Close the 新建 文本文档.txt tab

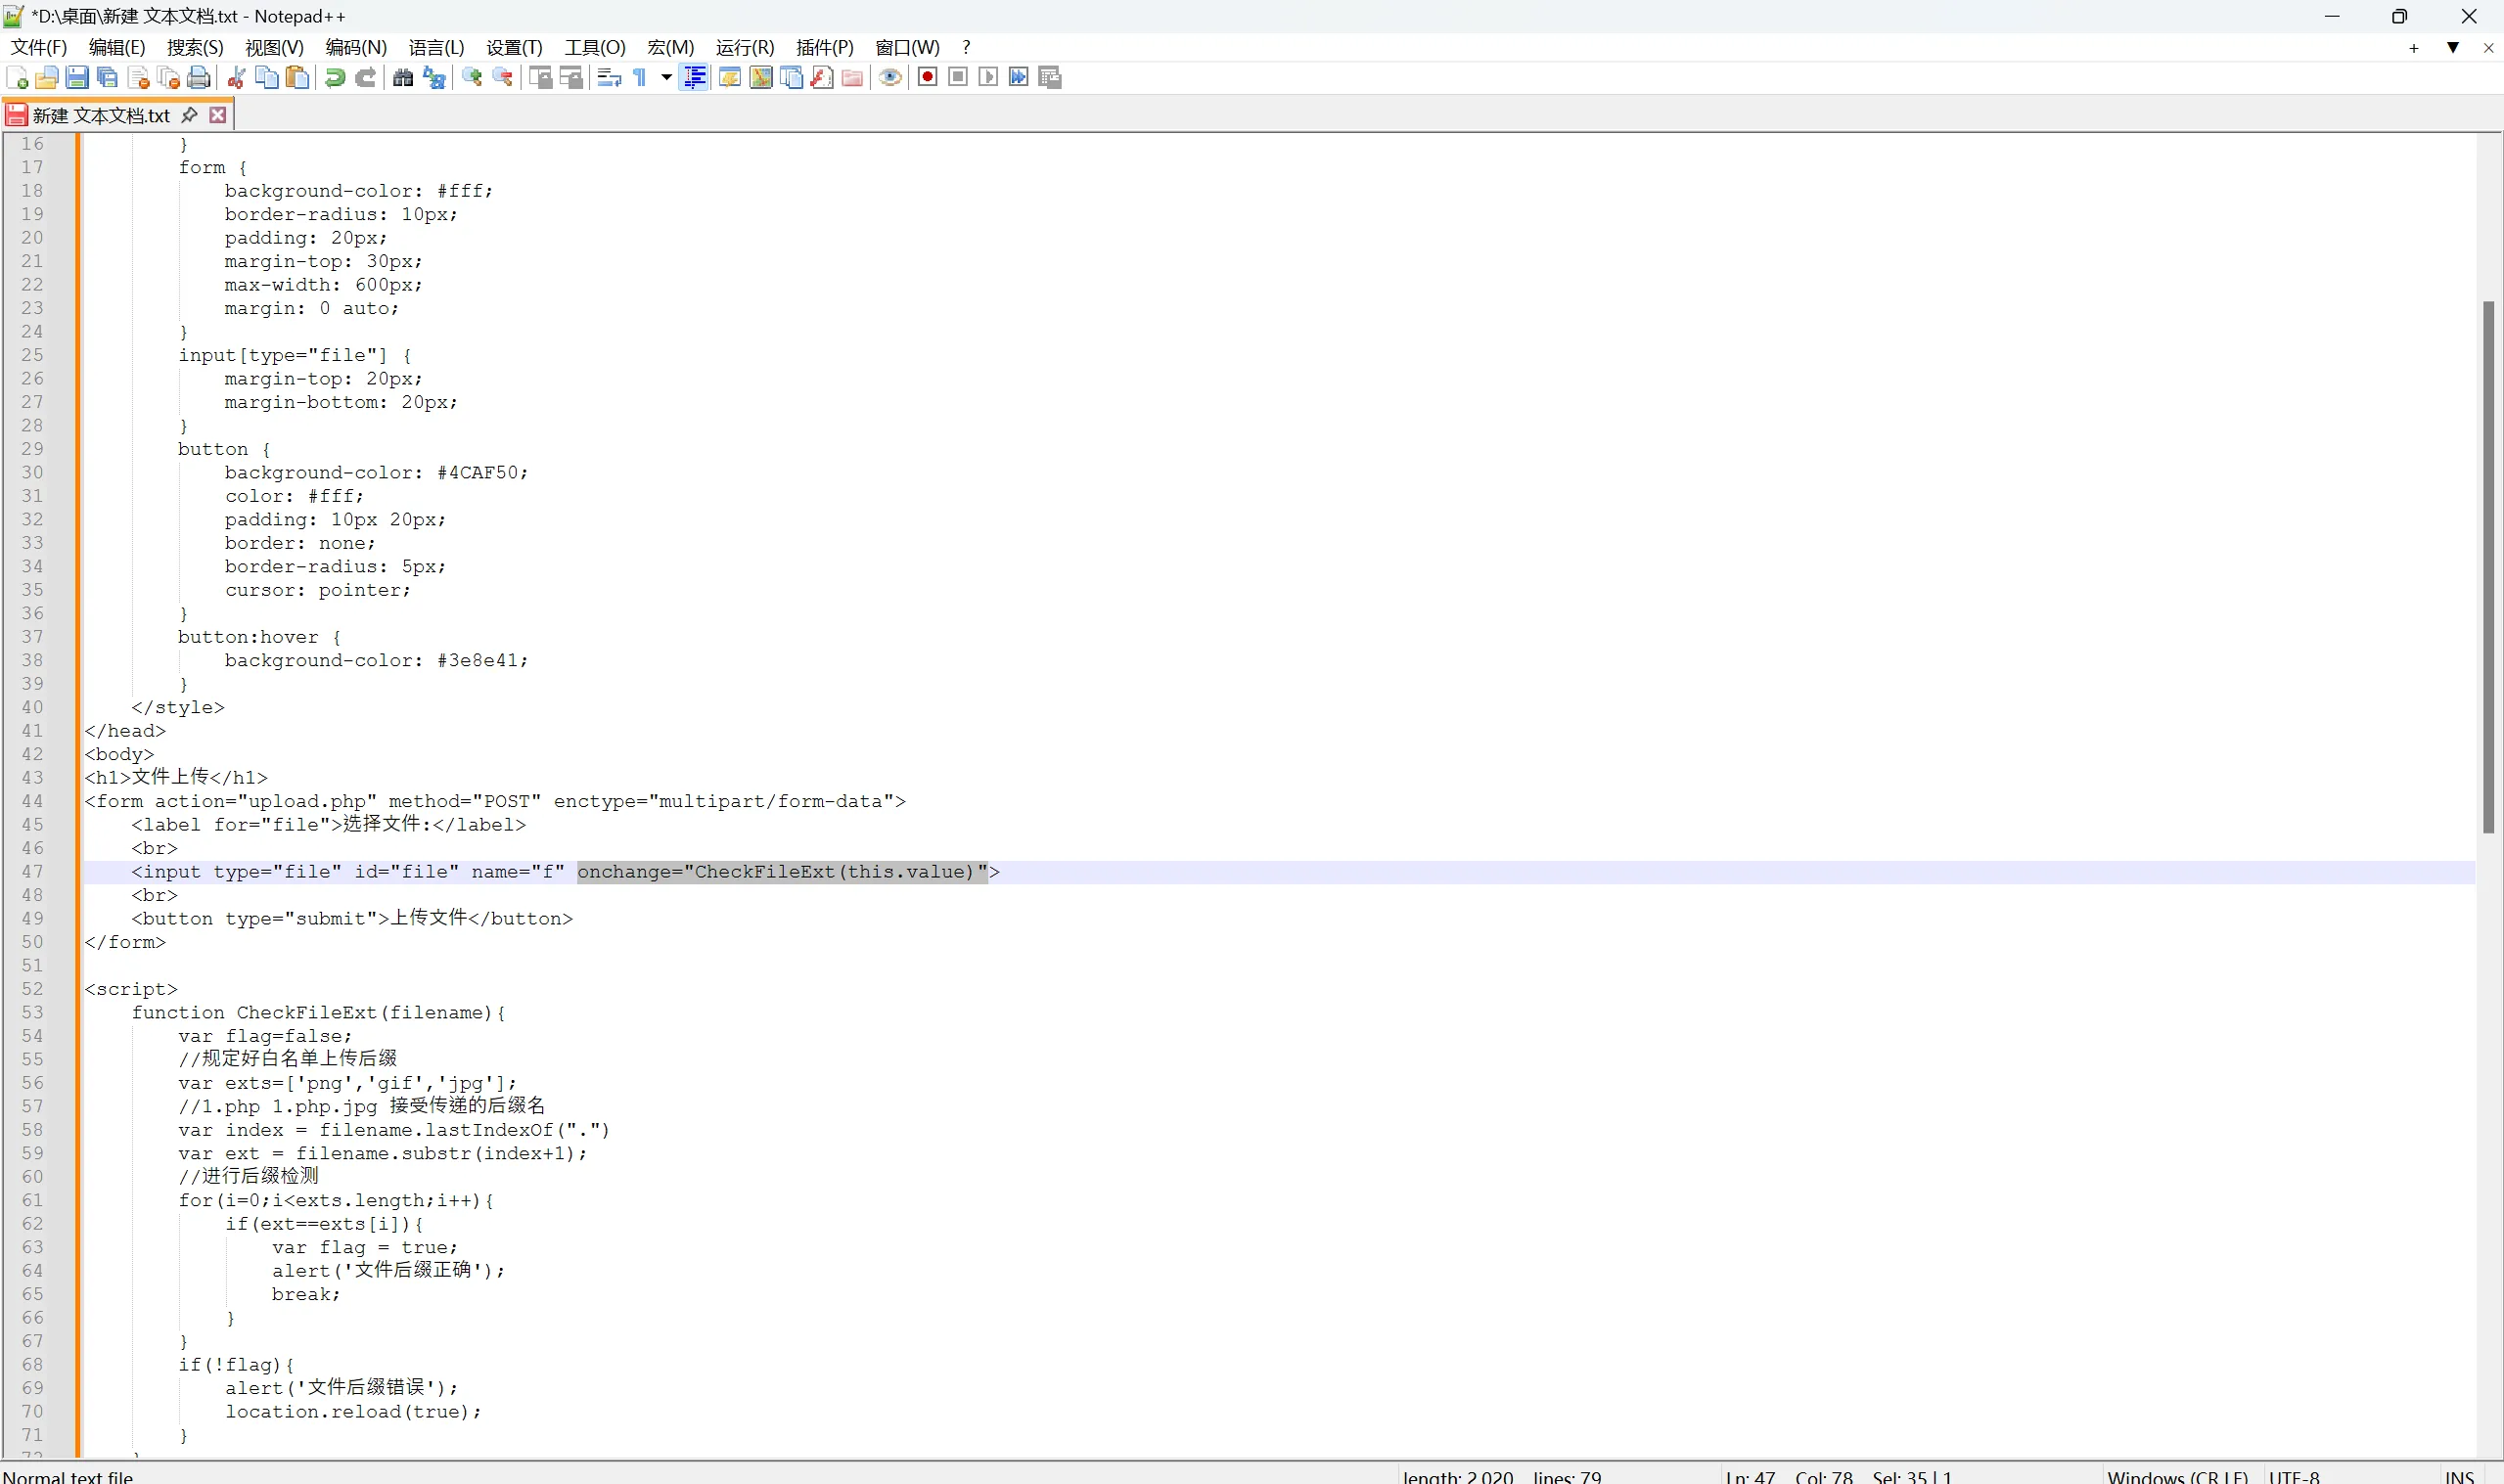tap(218, 116)
